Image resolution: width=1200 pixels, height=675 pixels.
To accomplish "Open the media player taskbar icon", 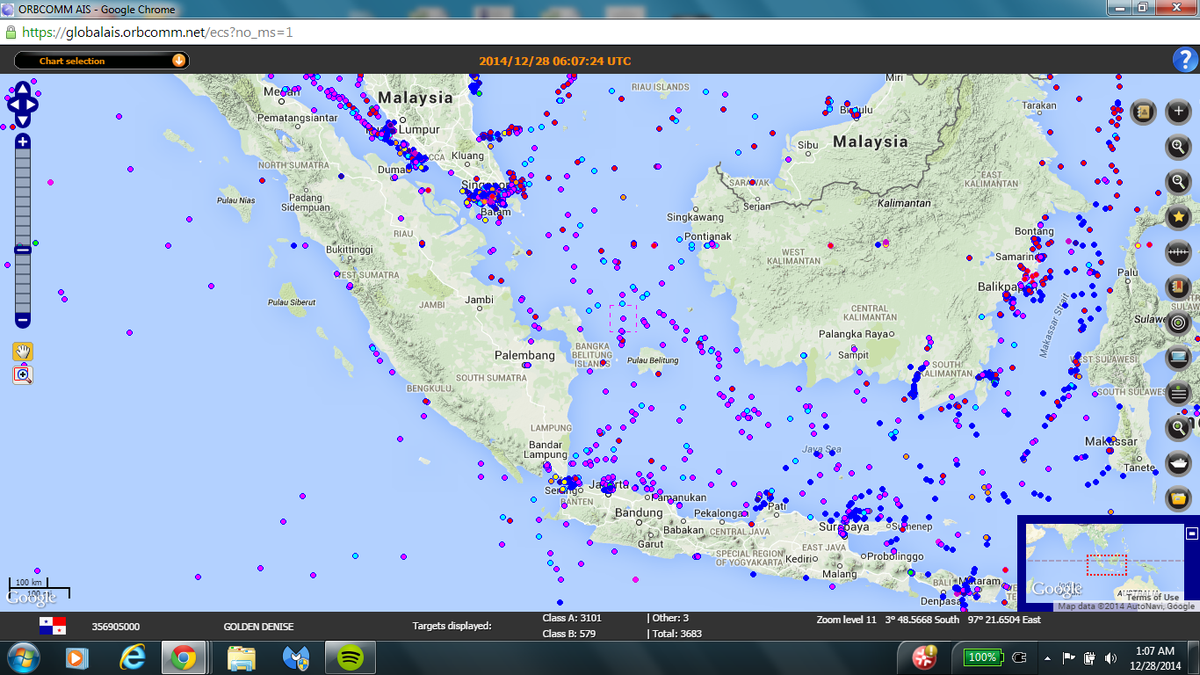I will click(x=78, y=657).
